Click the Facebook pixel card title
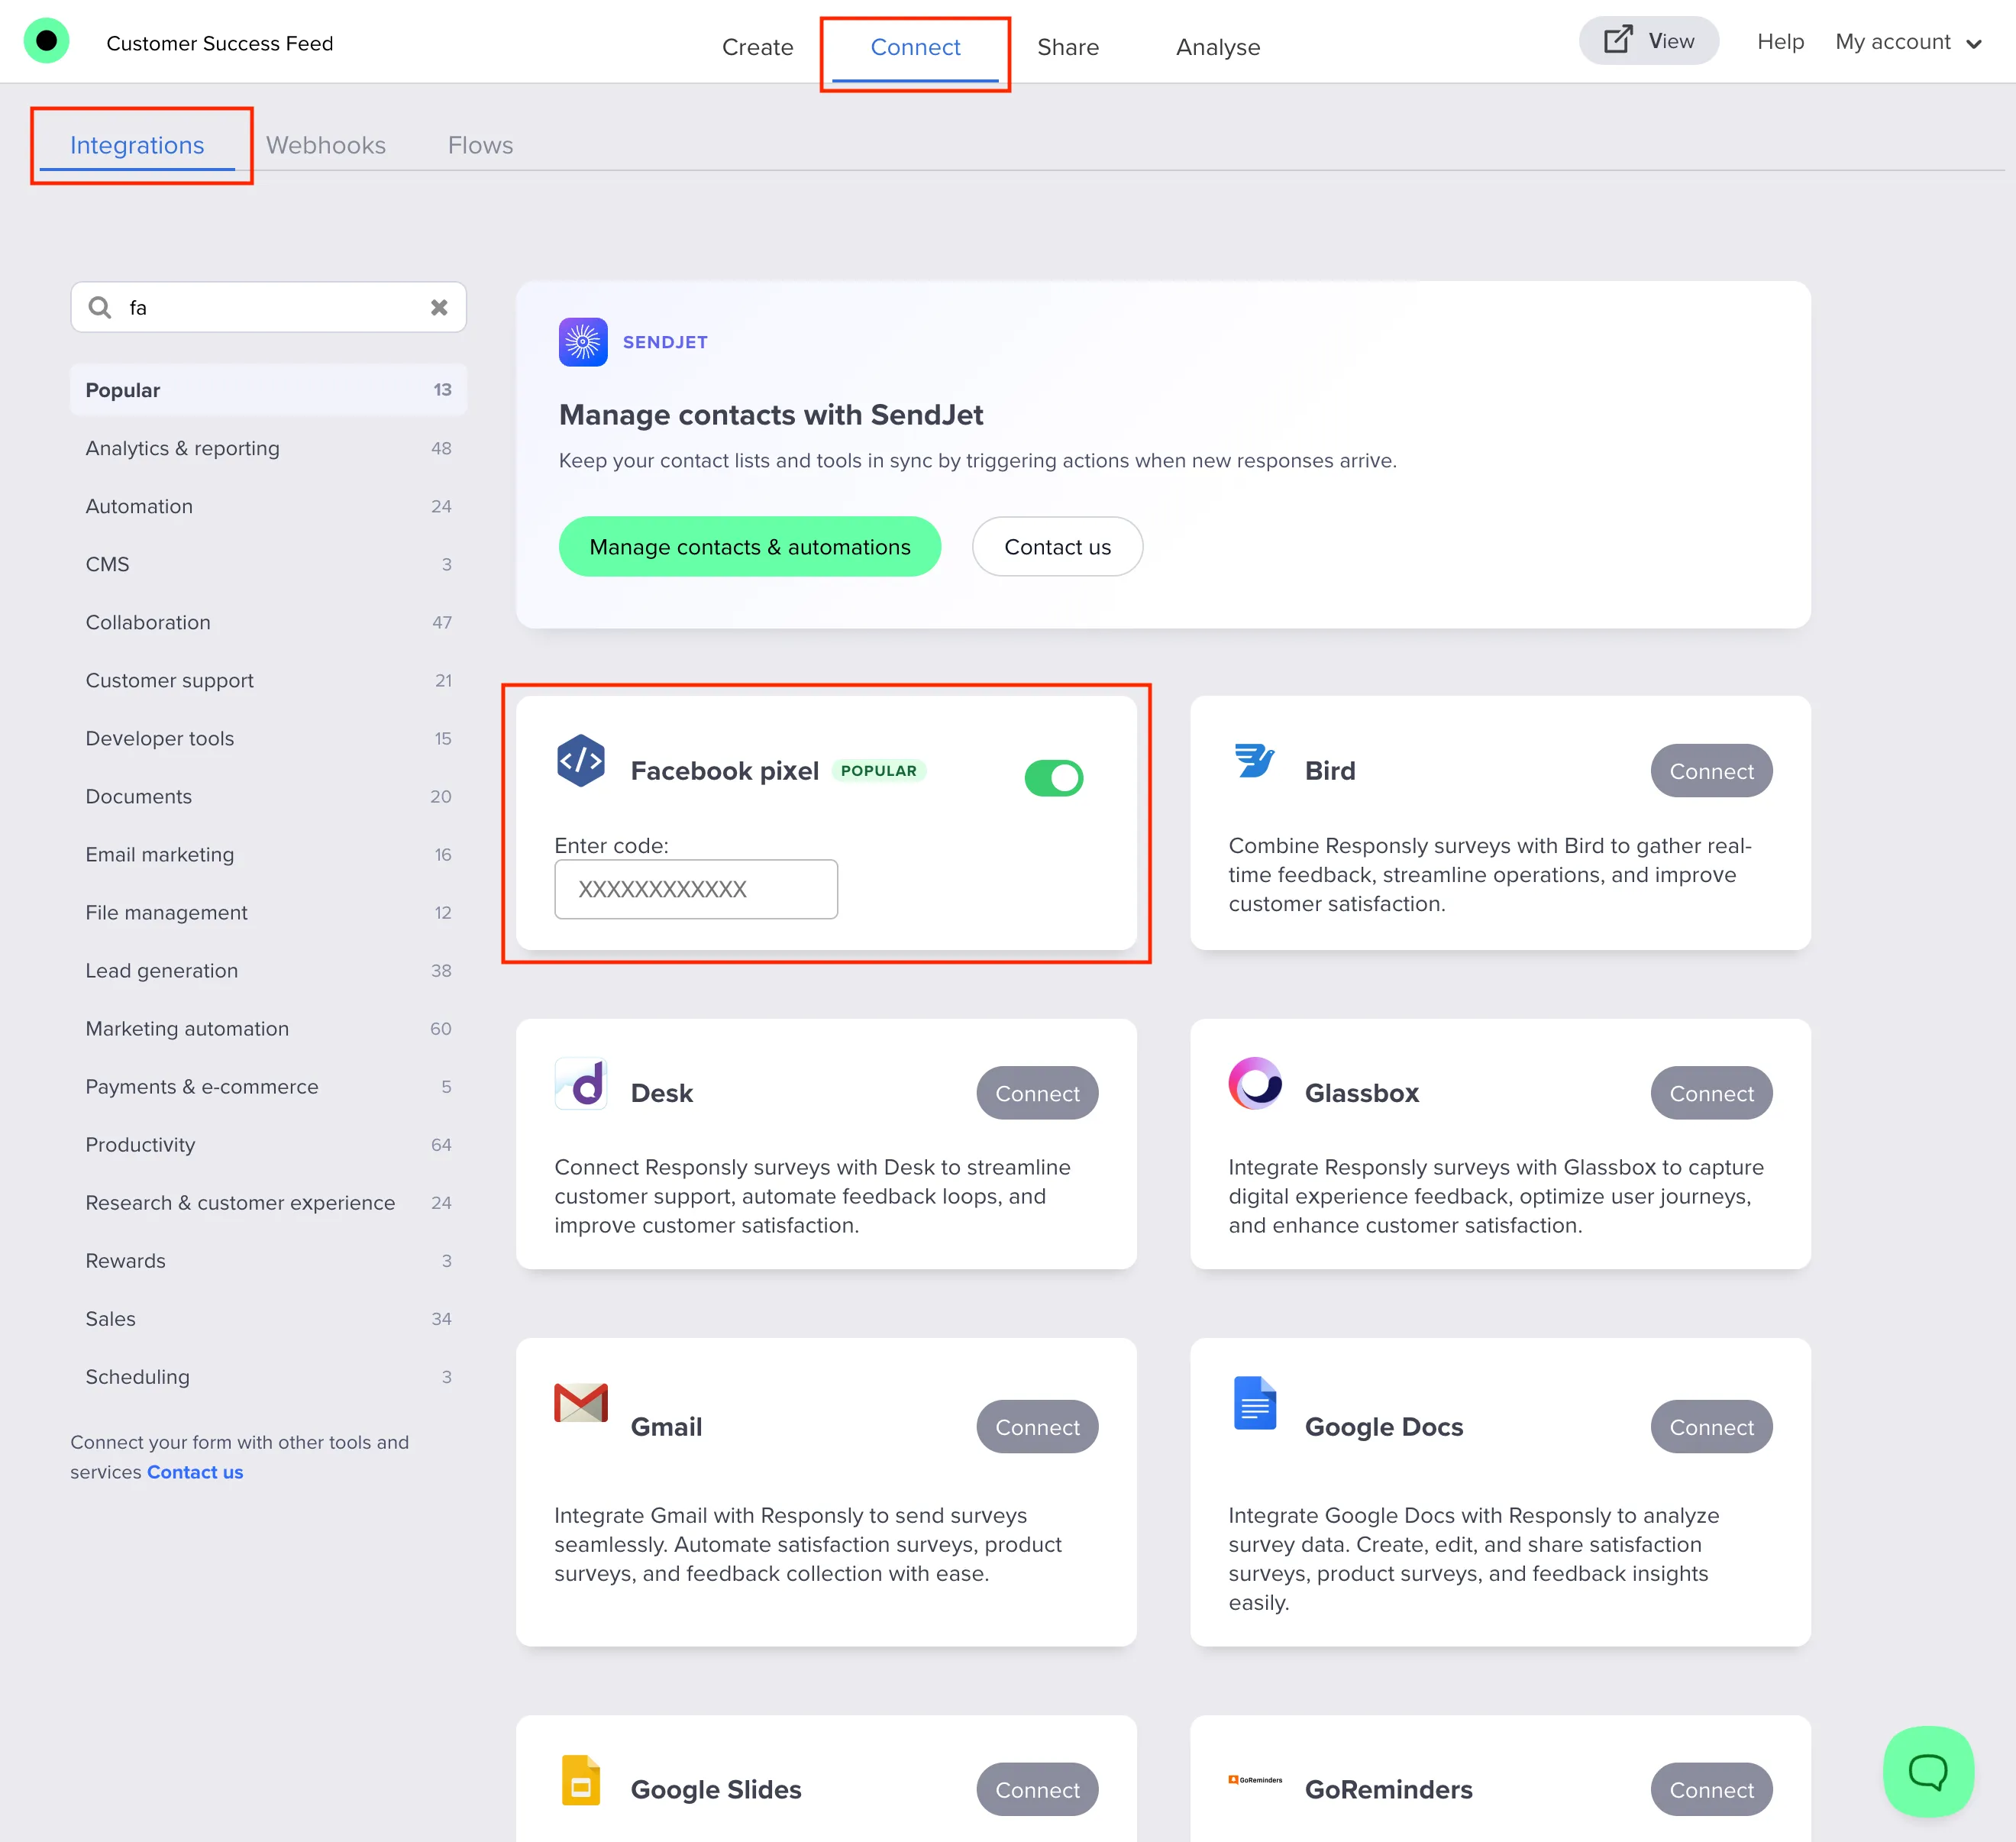This screenshot has height=1842, width=2016. pyautogui.click(x=725, y=771)
